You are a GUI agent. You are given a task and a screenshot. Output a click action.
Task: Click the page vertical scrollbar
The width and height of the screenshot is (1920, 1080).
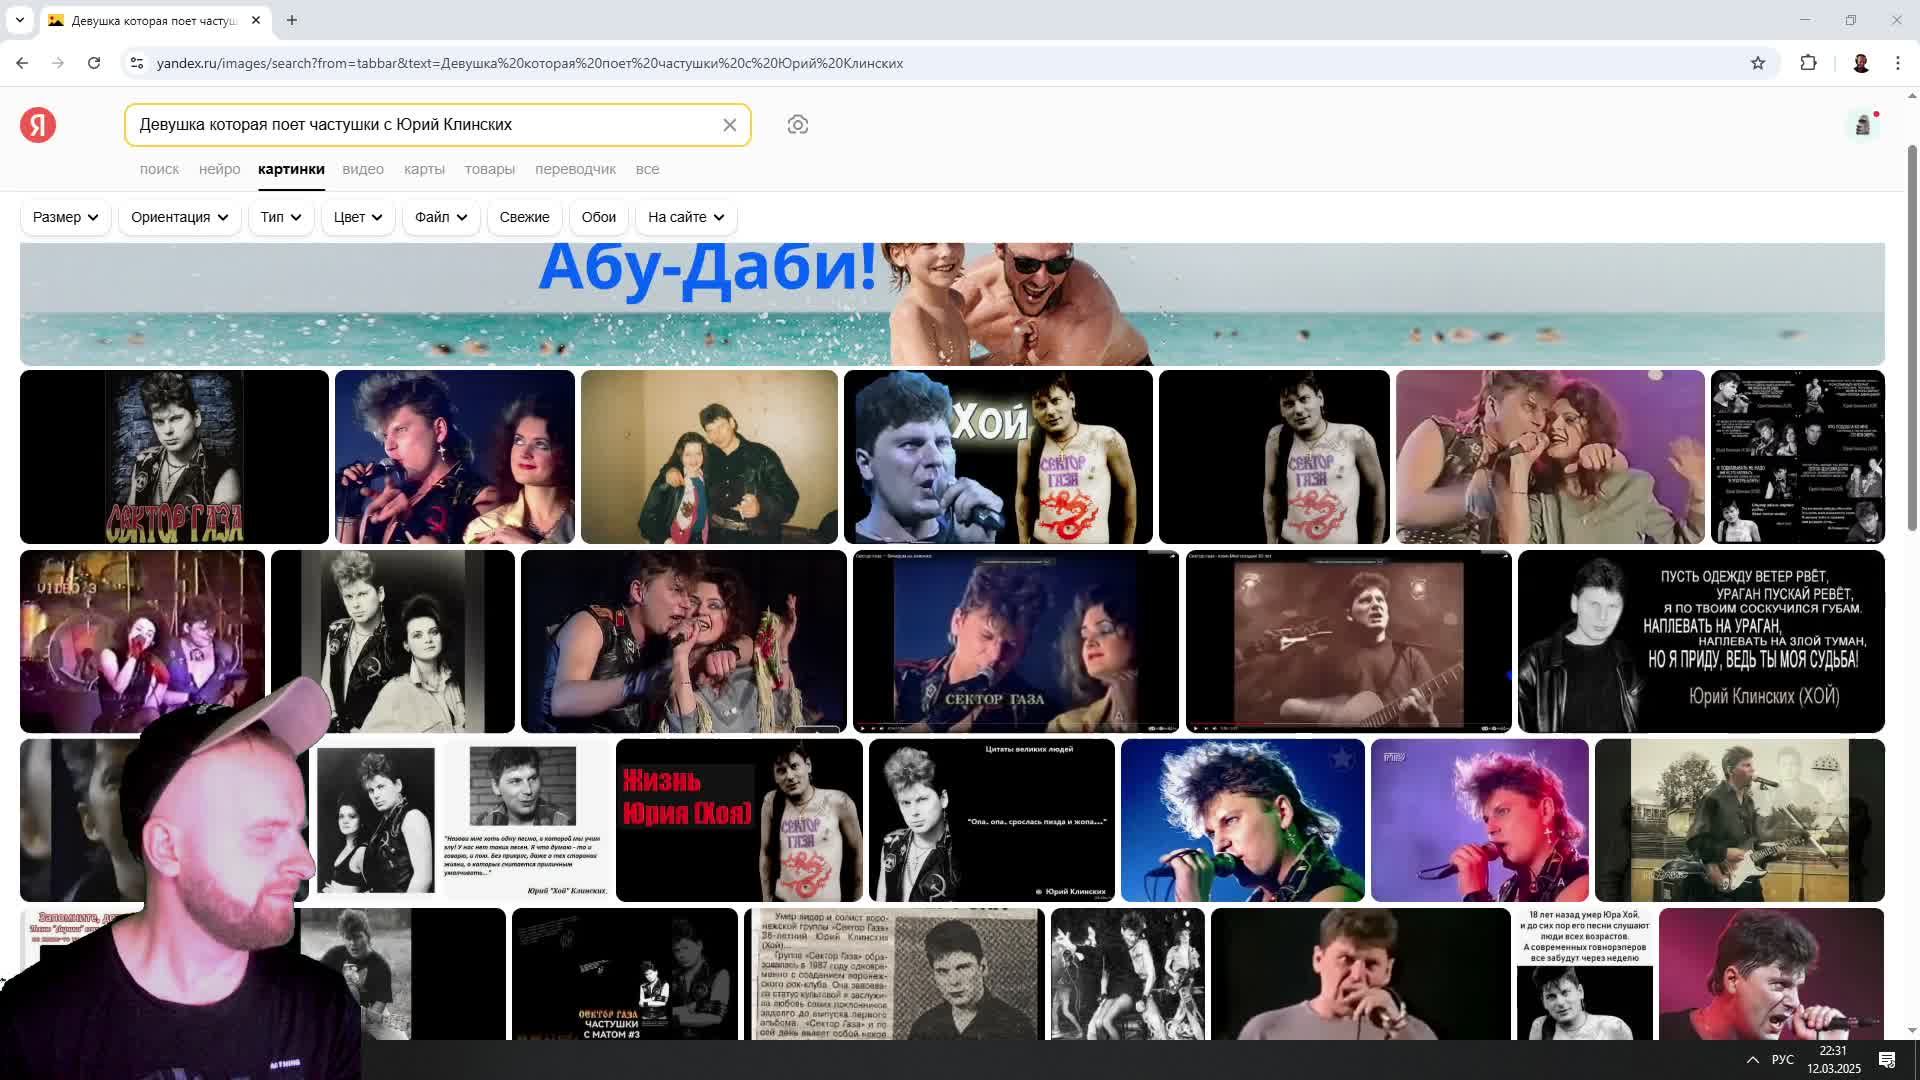click(x=1913, y=340)
